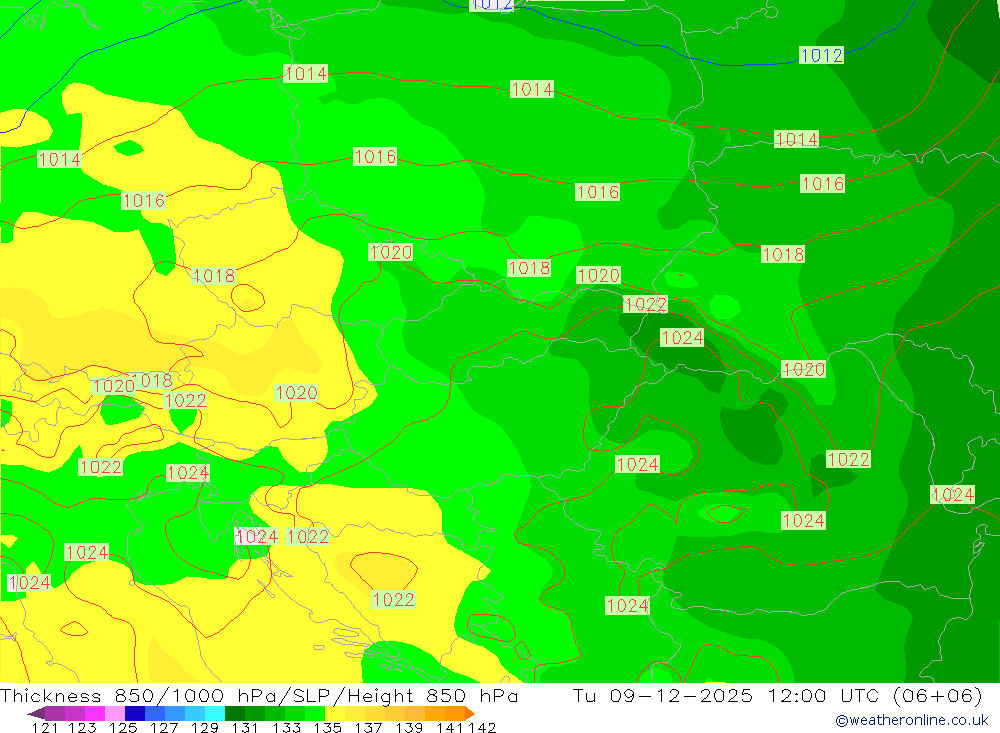This screenshot has width=1000, height=733.
Task: Click the legend value 131
Action: click(245, 728)
